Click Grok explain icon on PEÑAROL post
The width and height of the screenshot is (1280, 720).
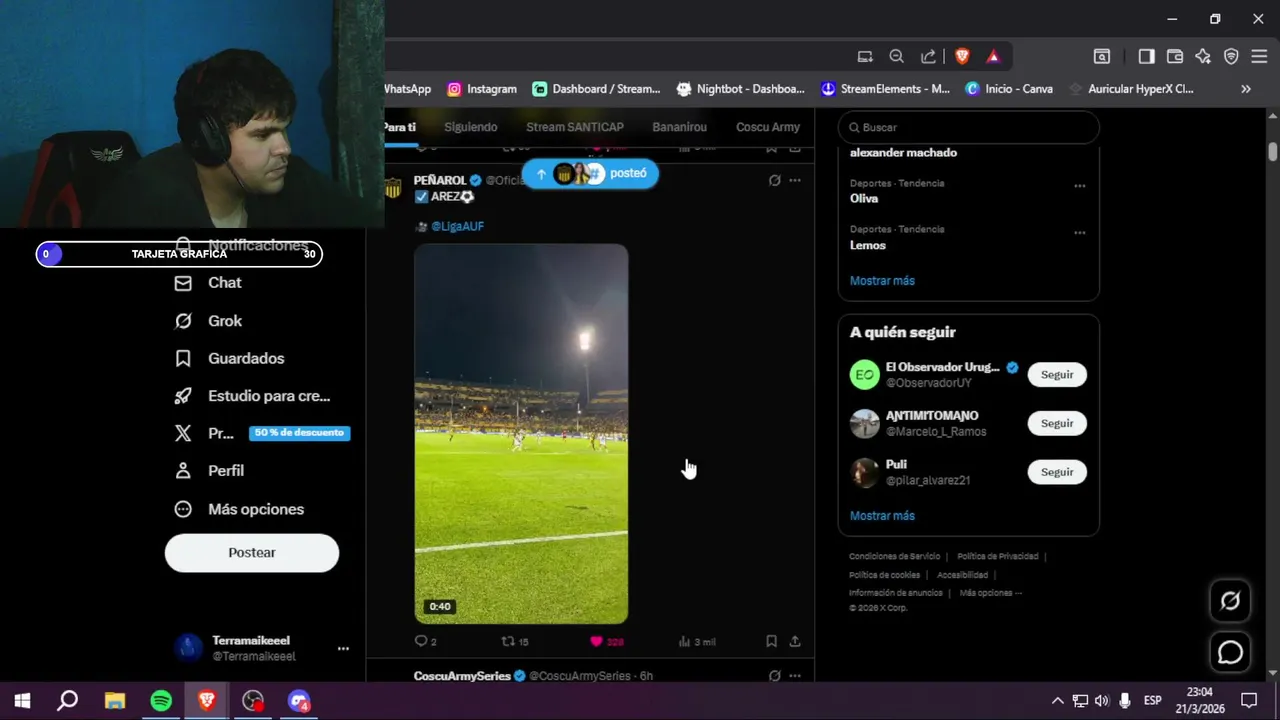point(774,181)
